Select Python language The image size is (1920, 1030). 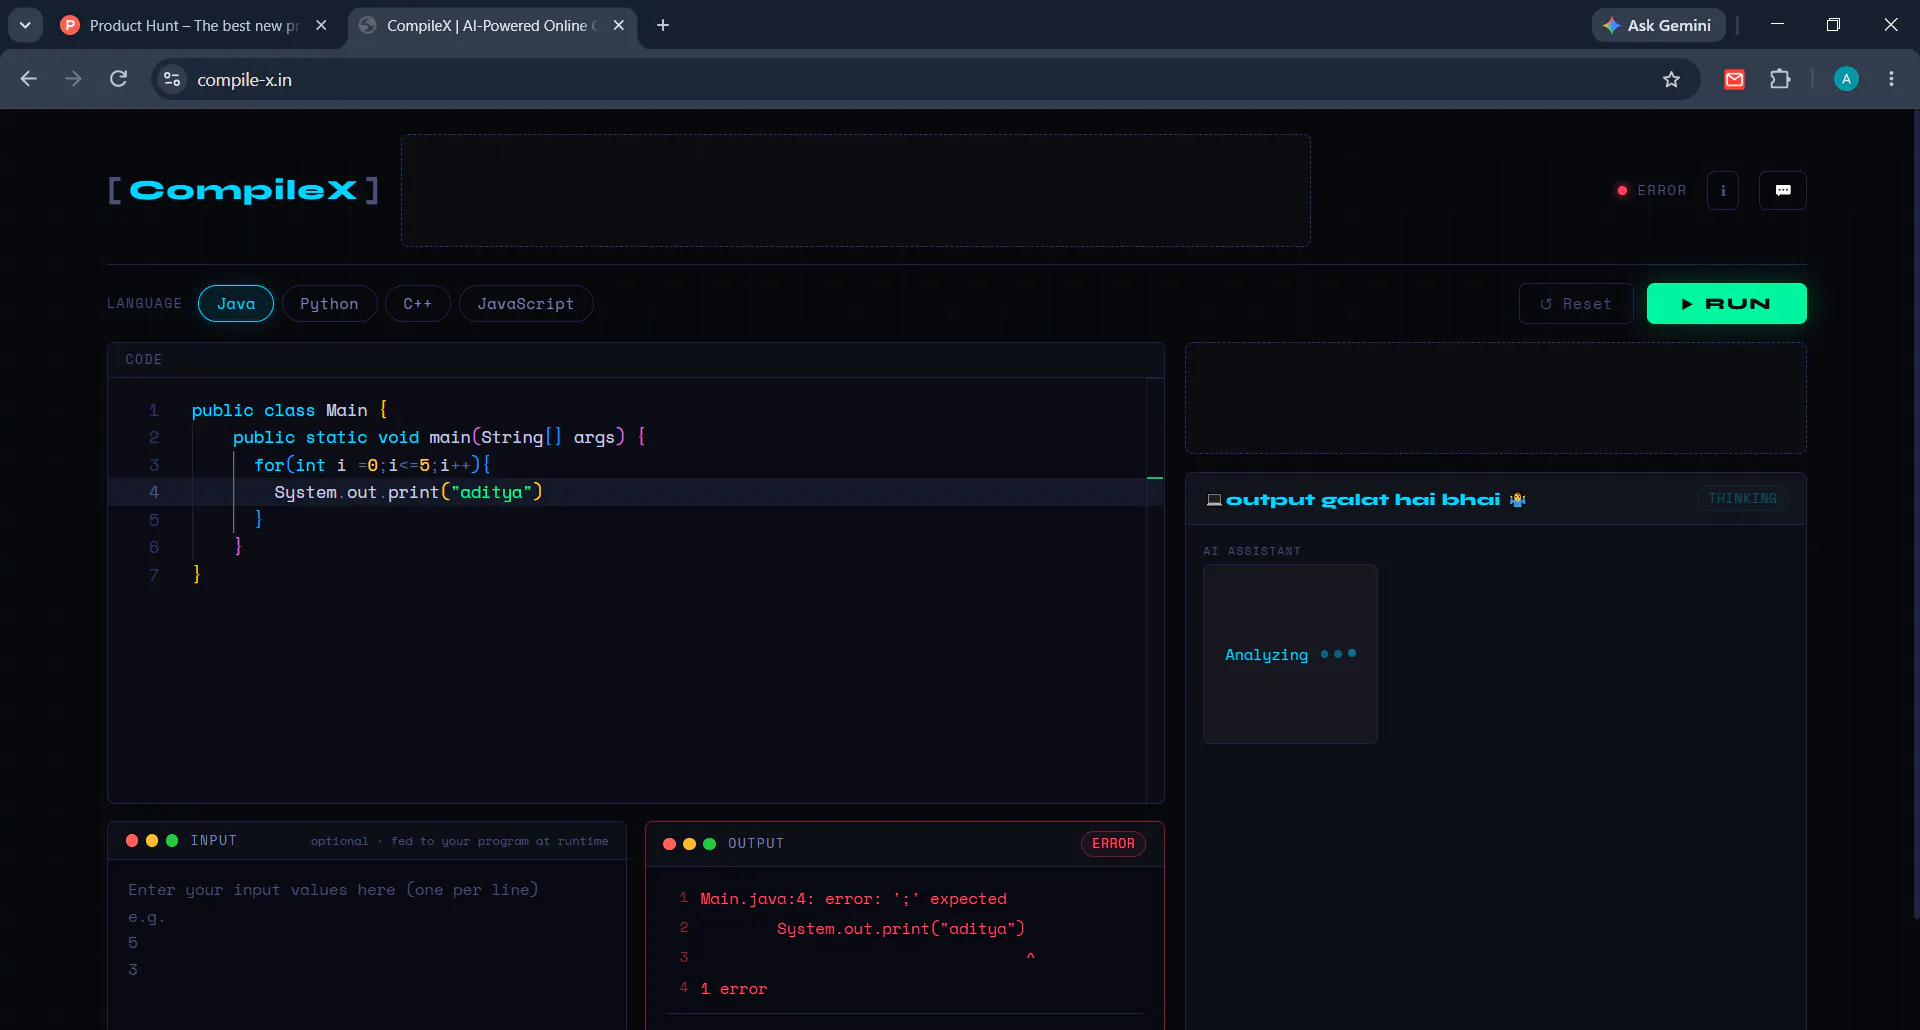click(329, 304)
